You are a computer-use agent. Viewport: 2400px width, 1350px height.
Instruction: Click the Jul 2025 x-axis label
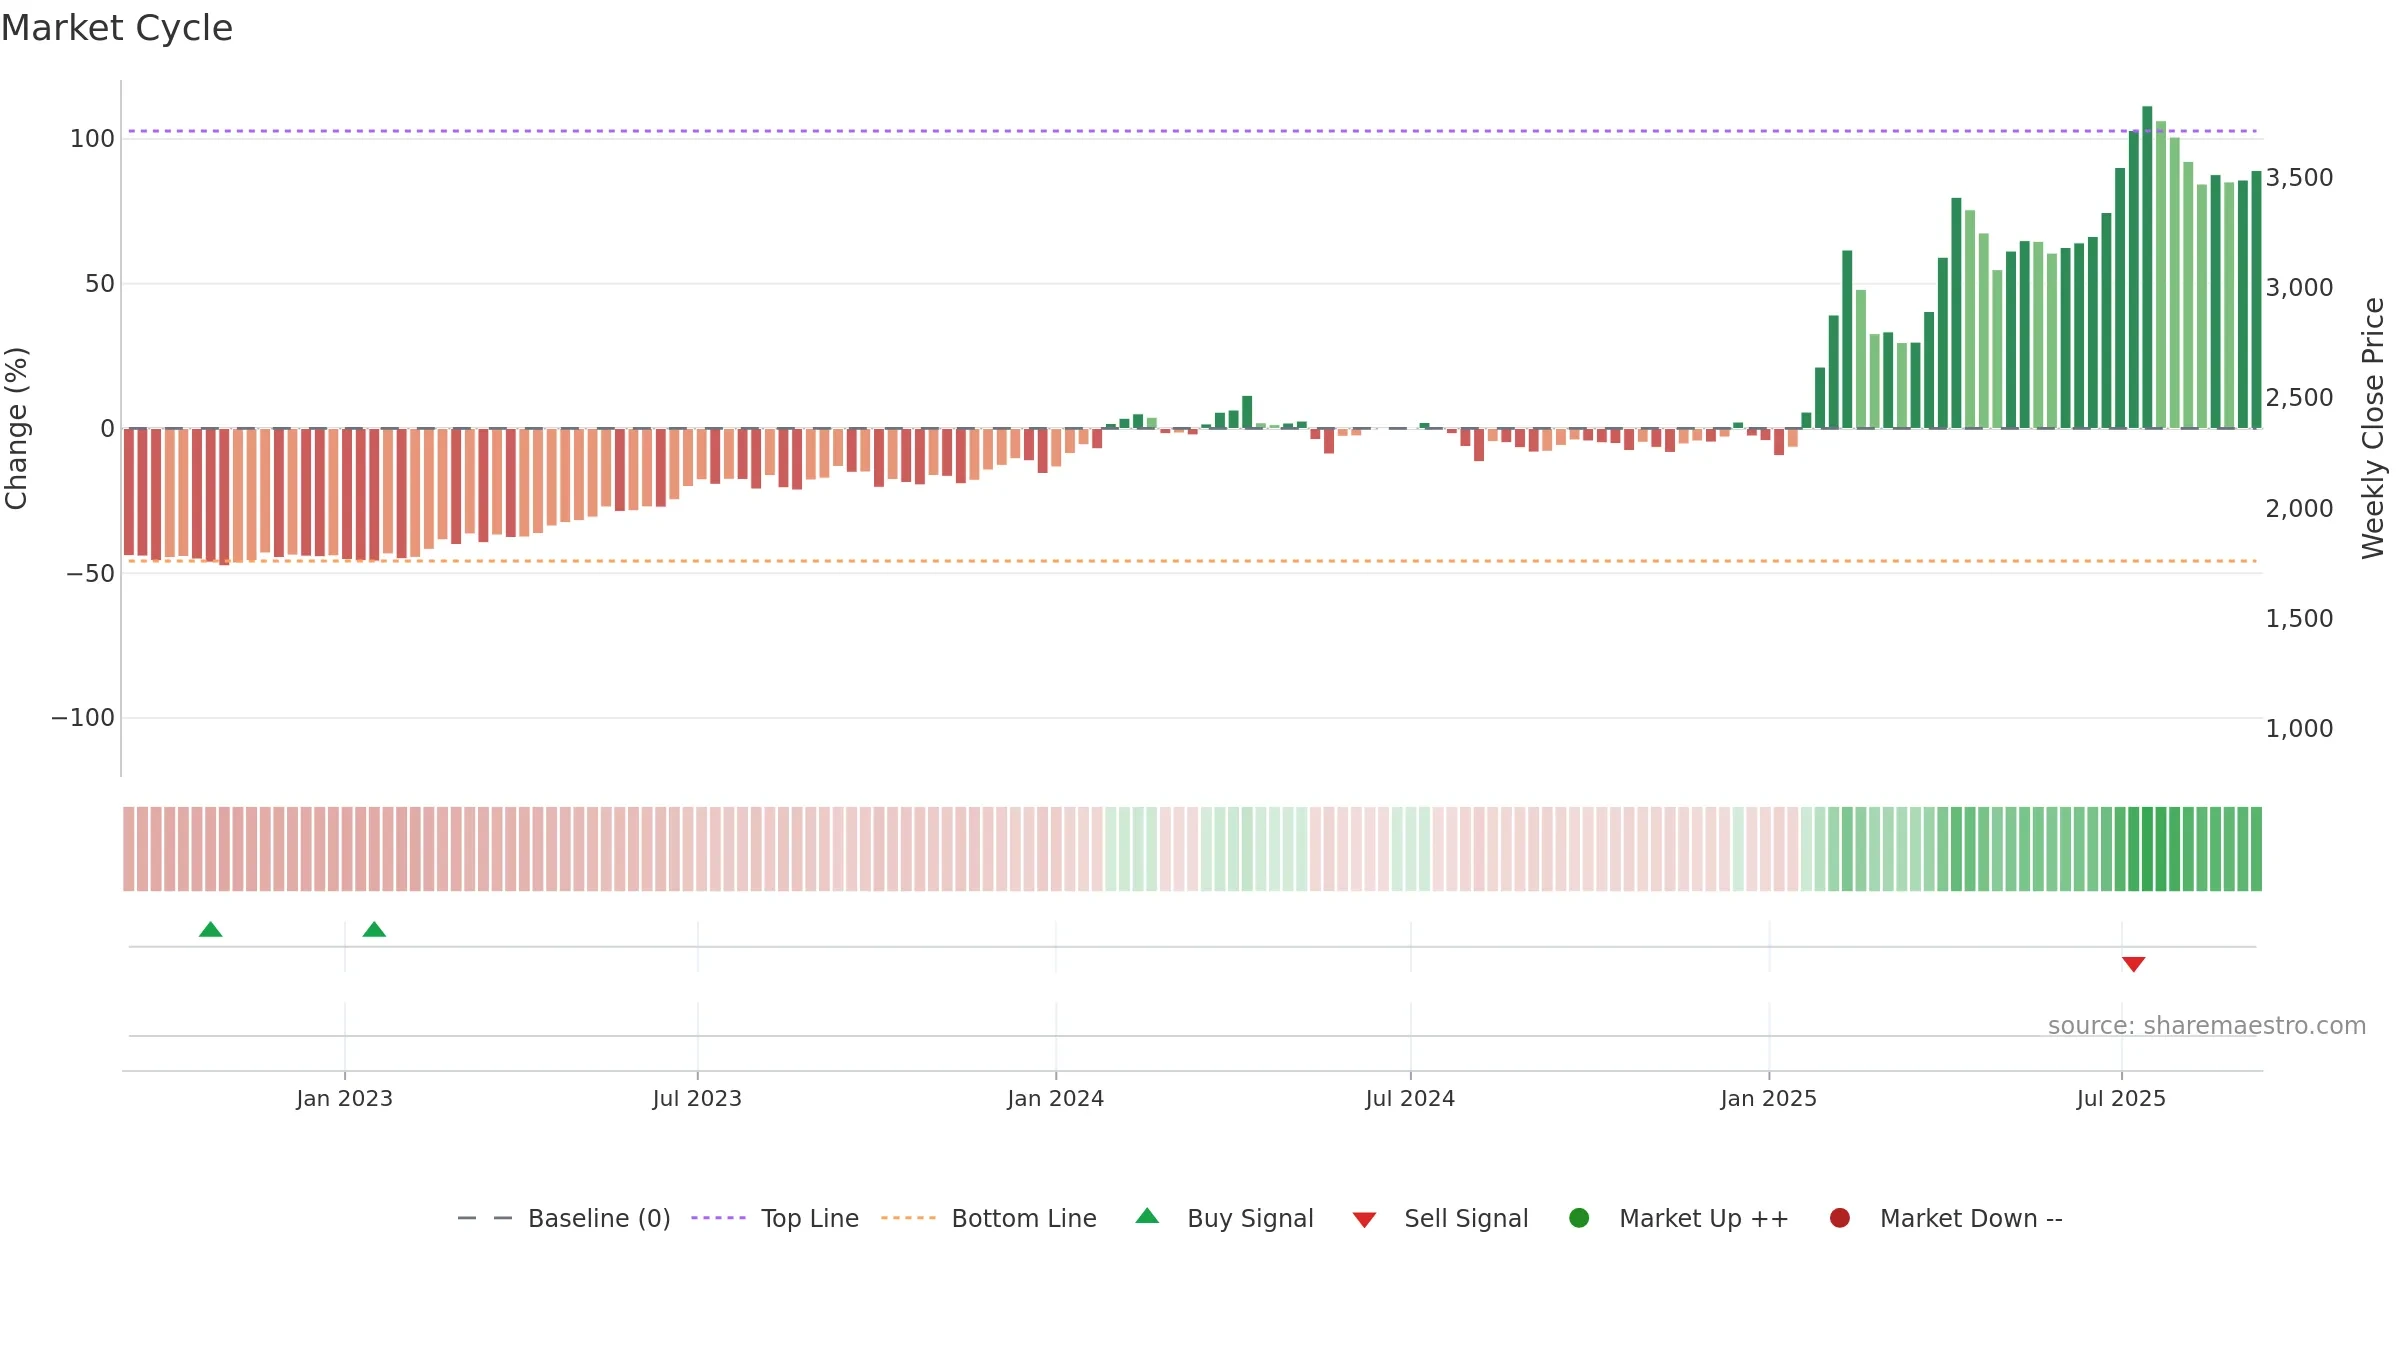coord(2121,1098)
